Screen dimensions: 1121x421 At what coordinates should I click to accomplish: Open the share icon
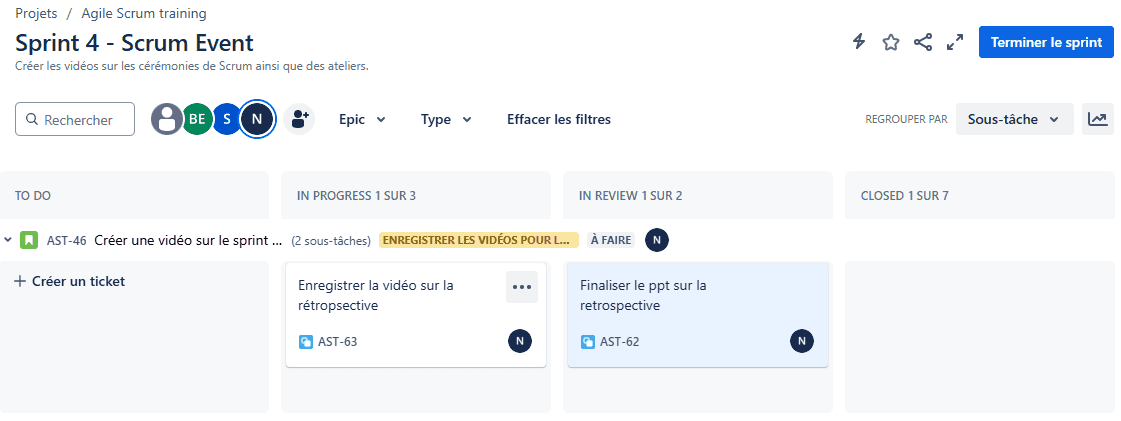[x=923, y=42]
